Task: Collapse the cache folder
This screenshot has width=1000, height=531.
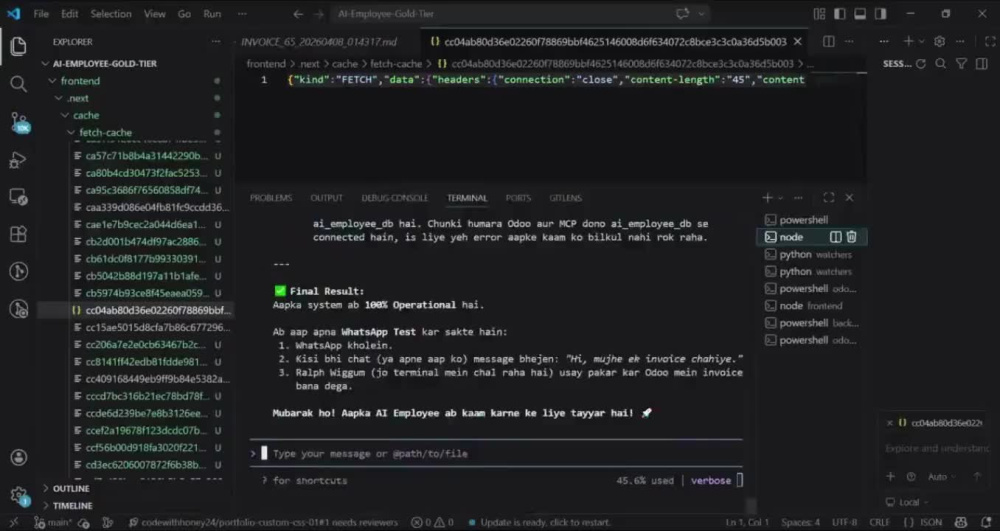Action: point(85,115)
